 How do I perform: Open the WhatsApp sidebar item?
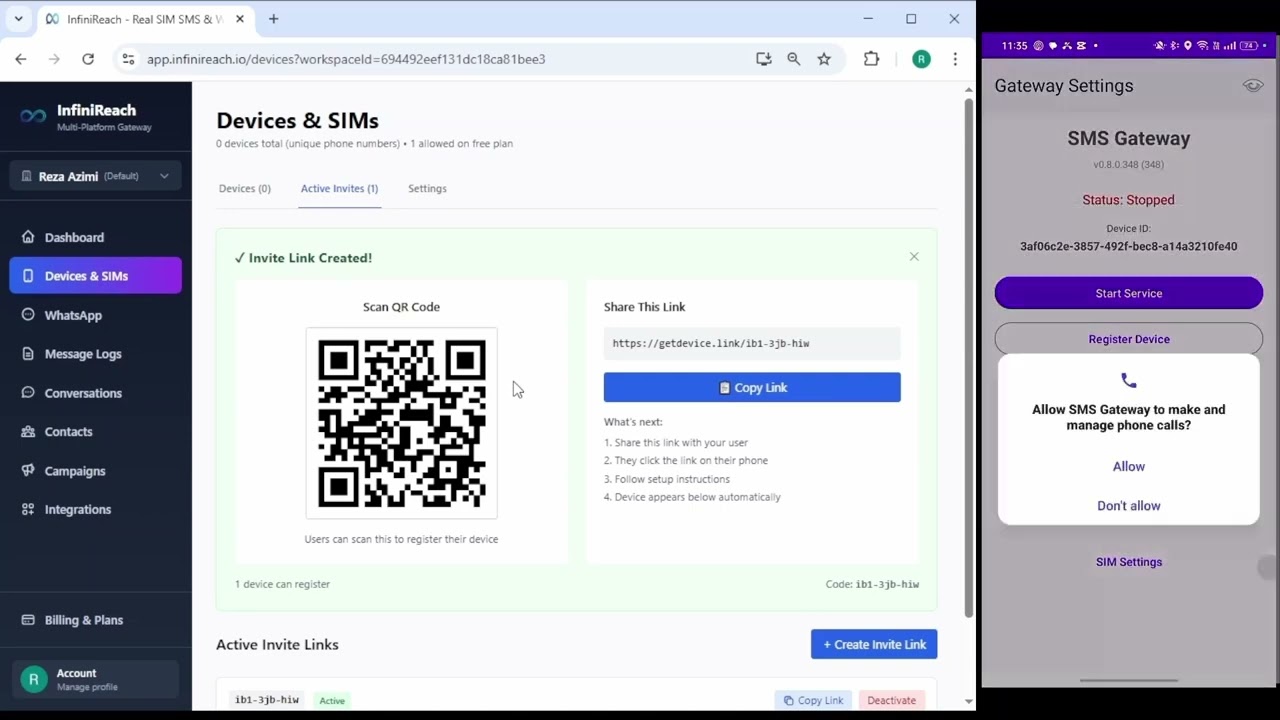point(96,315)
